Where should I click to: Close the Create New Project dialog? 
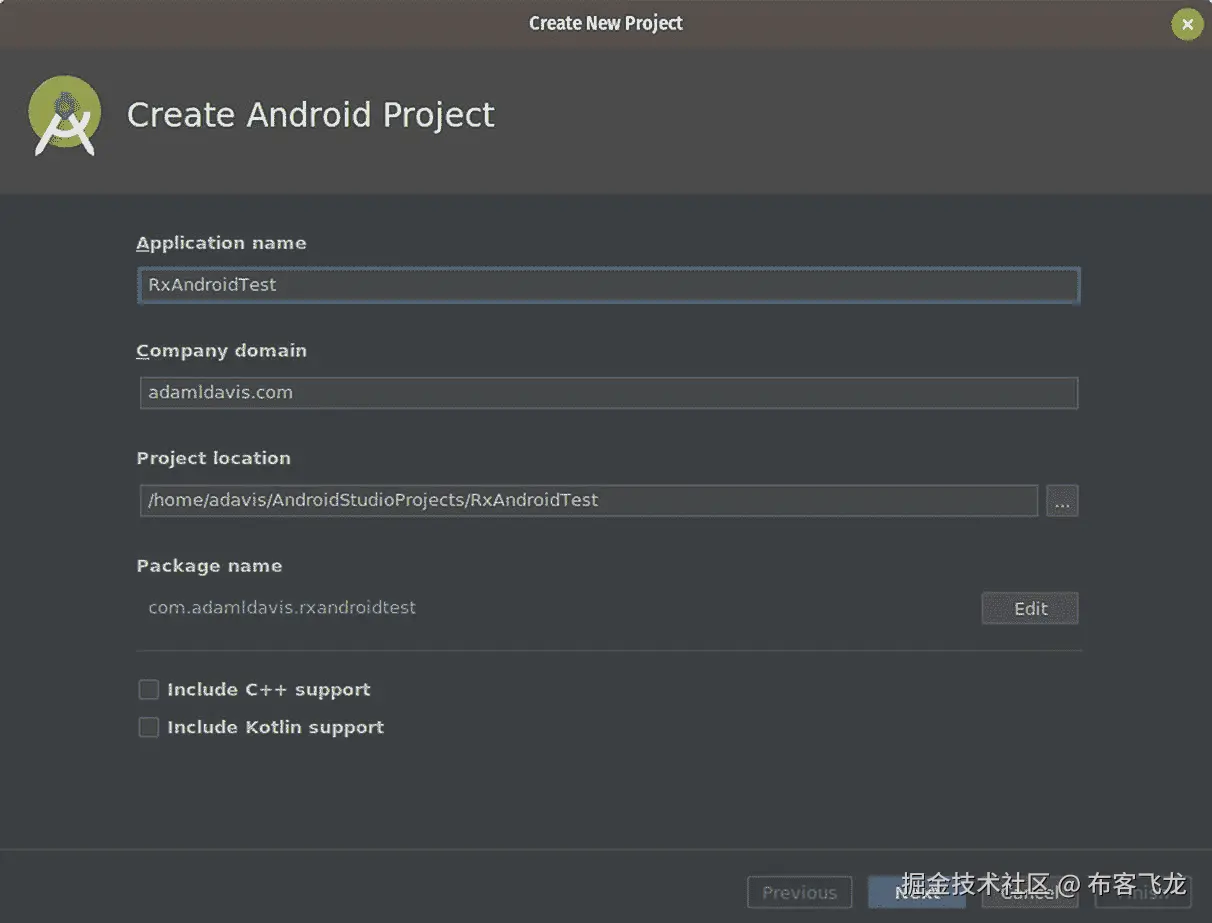(x=1186, y=25)
